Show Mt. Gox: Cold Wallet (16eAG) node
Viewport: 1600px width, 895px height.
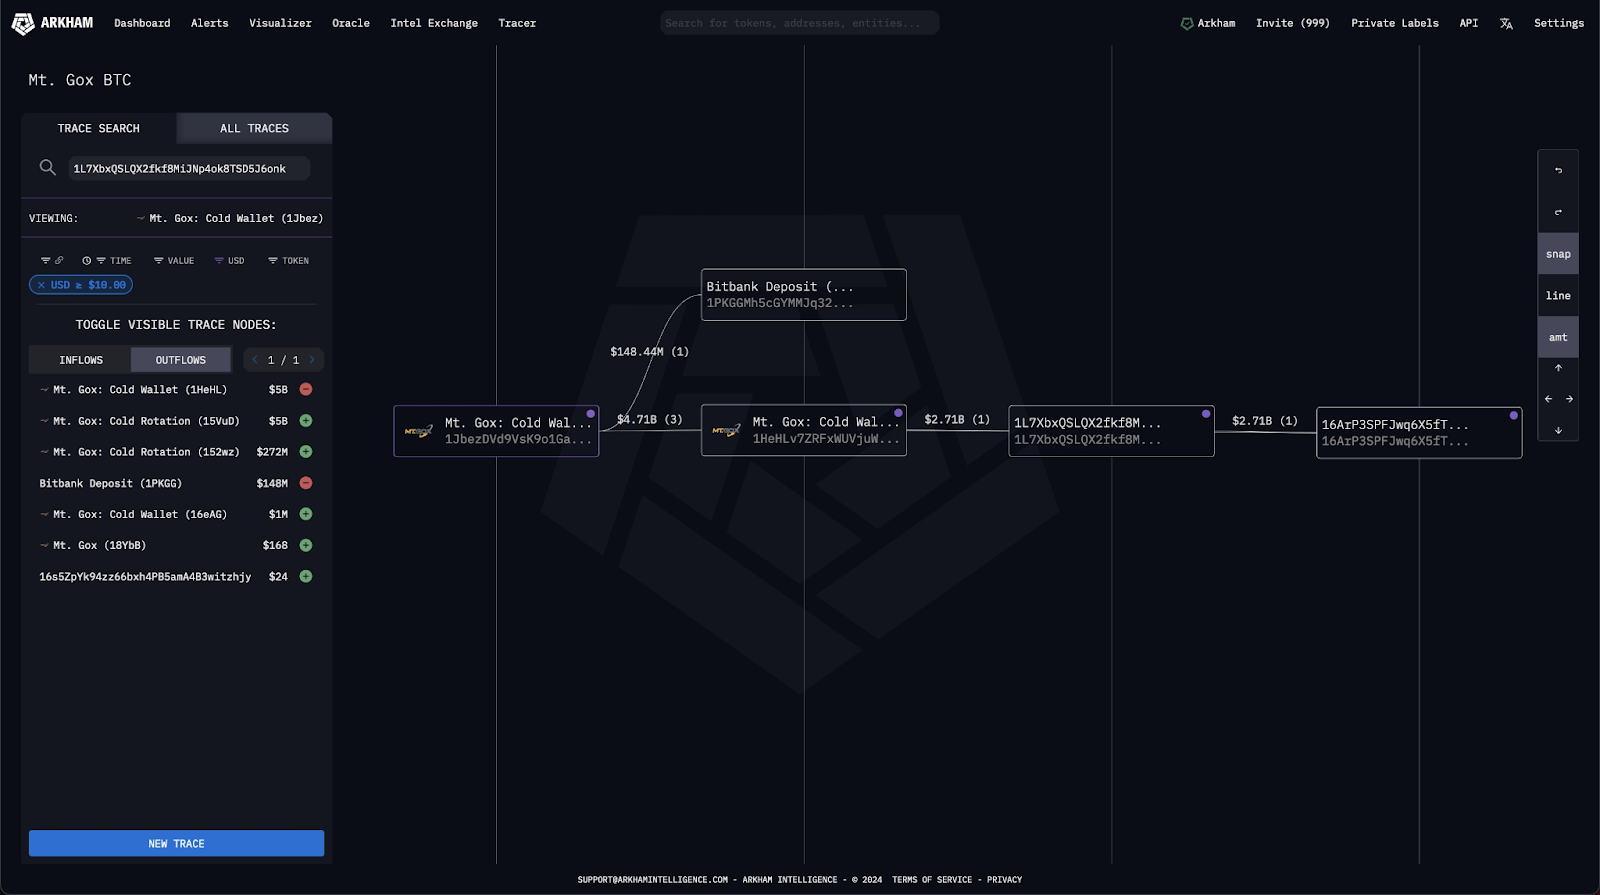(x=306, y=514)
